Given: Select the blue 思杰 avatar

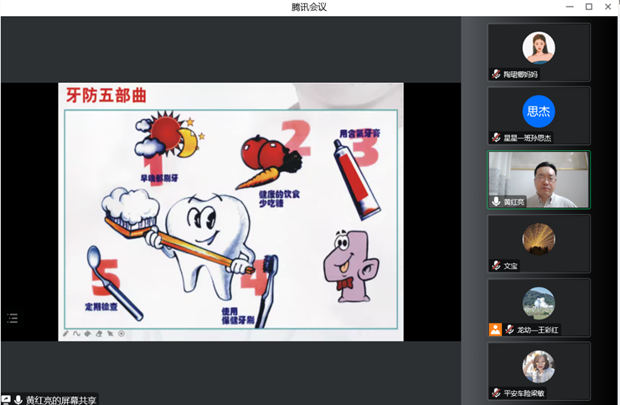Looking at the screenshot, I should coord(538,111).
